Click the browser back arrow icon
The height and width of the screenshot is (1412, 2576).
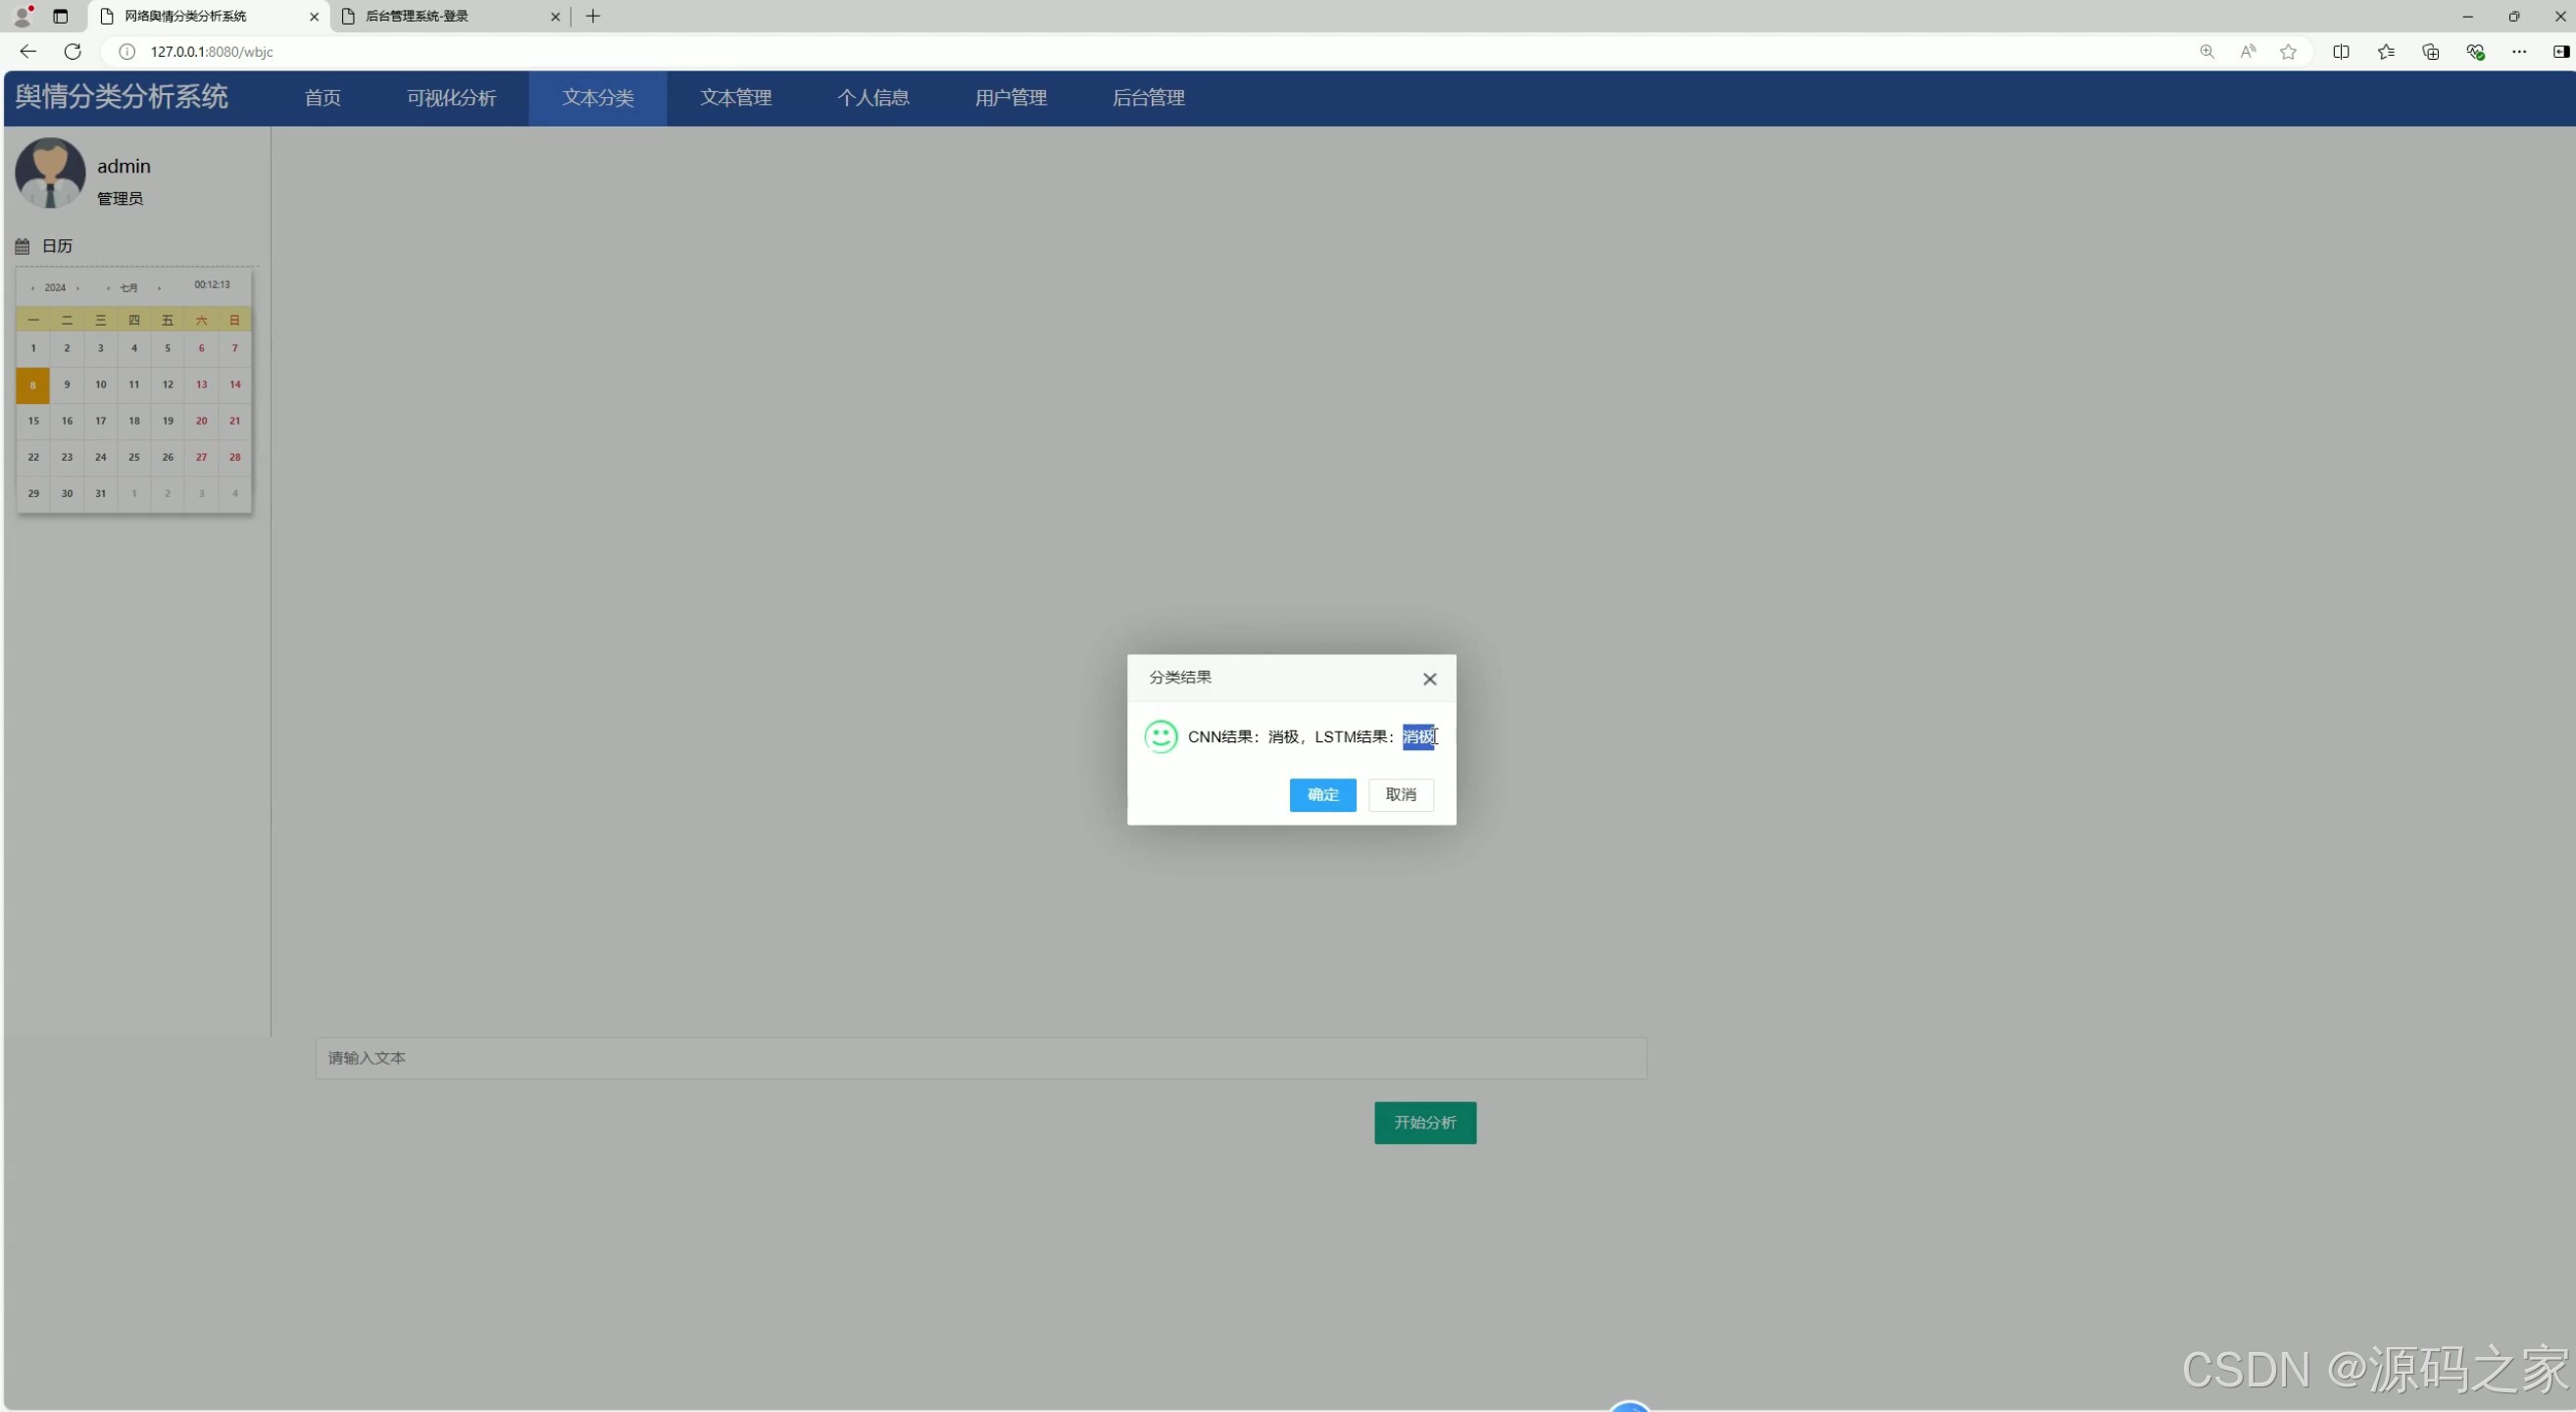click(28, 51)
